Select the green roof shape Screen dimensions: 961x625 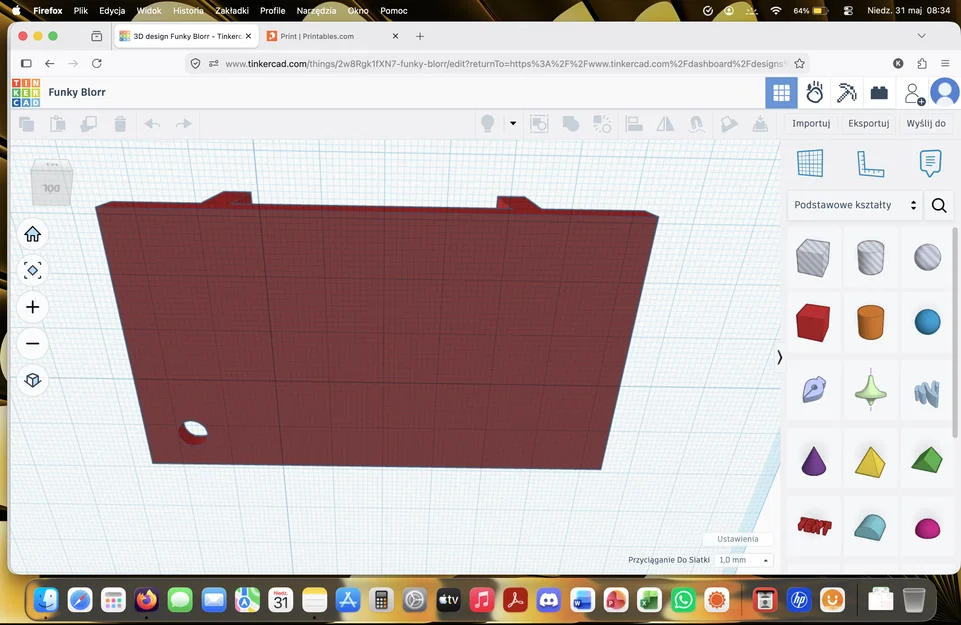[927, 460]
